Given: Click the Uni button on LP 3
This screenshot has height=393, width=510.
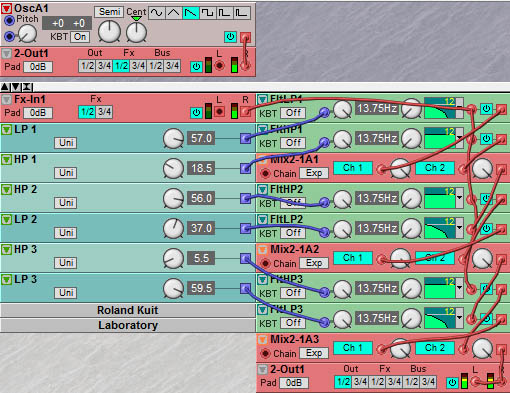Looking at the screenshot, I should tap(66, 293).
